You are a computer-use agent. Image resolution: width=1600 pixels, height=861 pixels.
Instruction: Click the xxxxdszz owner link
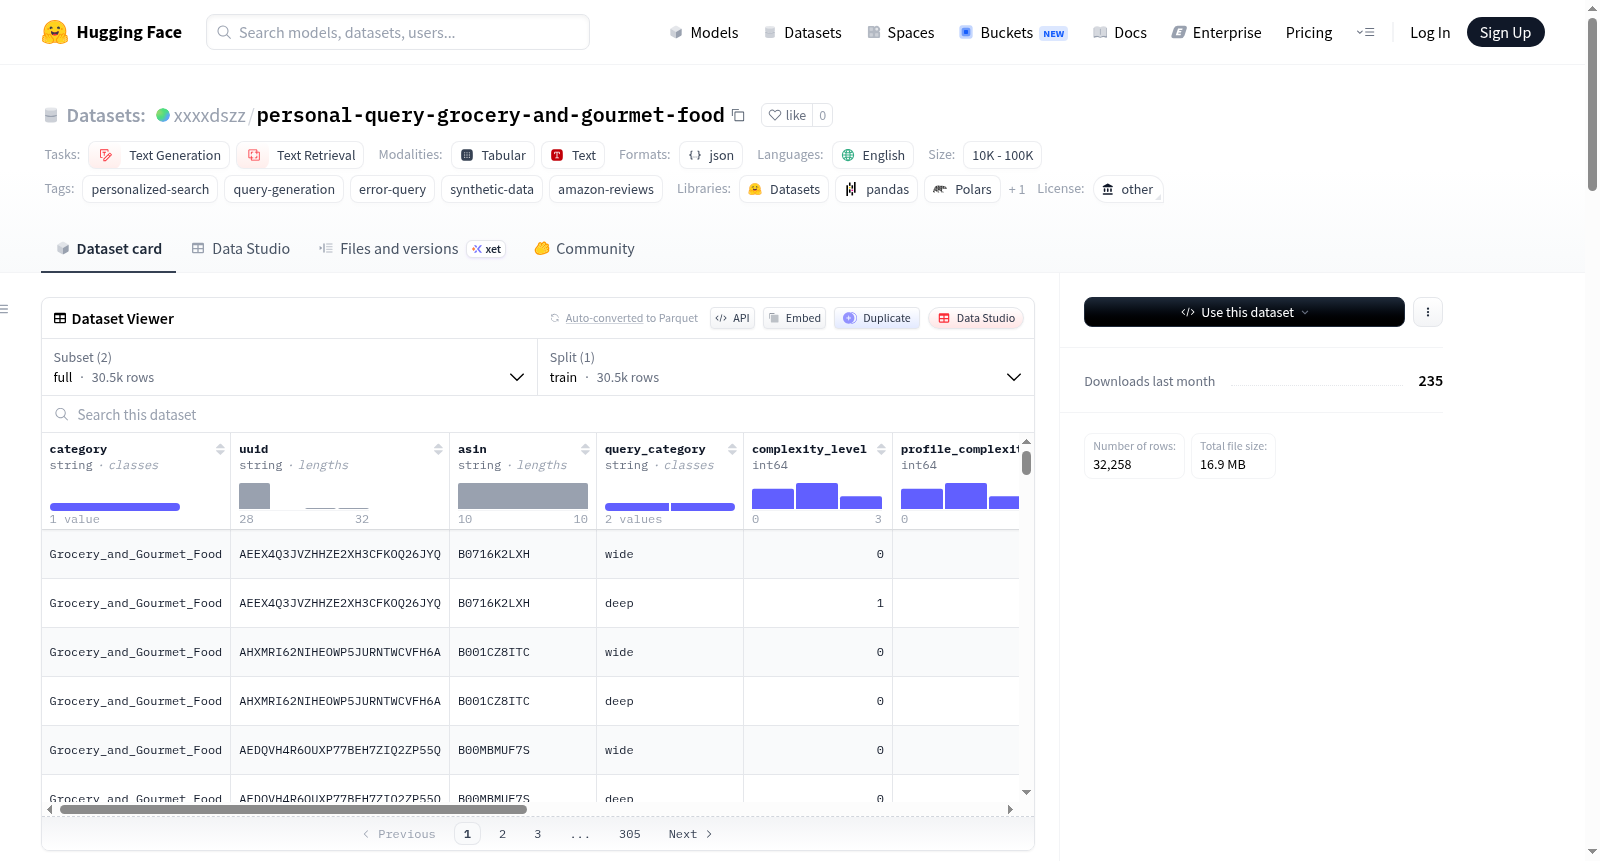[209, 116]
